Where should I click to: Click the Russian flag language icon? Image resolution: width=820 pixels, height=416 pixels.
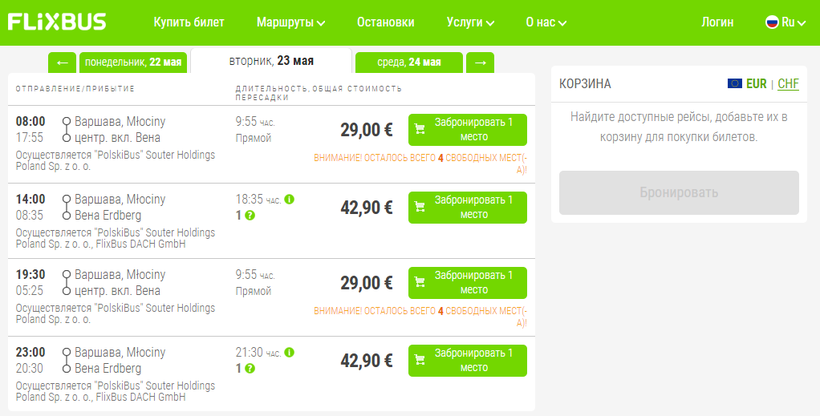[772, 22]
